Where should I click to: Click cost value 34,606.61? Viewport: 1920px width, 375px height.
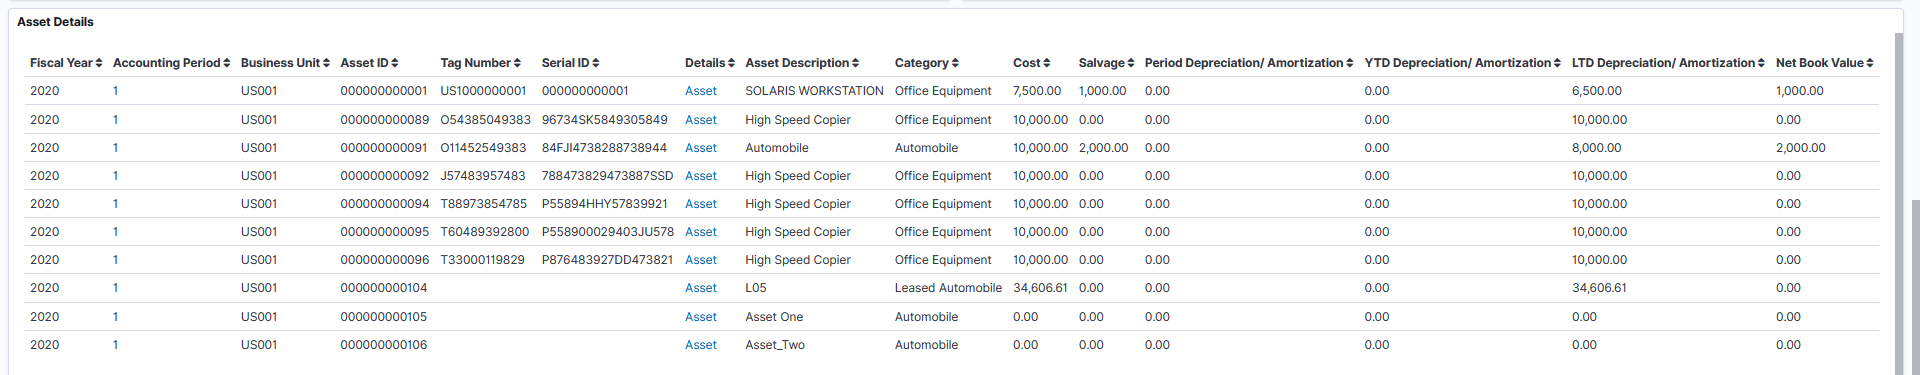[x=1040, y=288]
